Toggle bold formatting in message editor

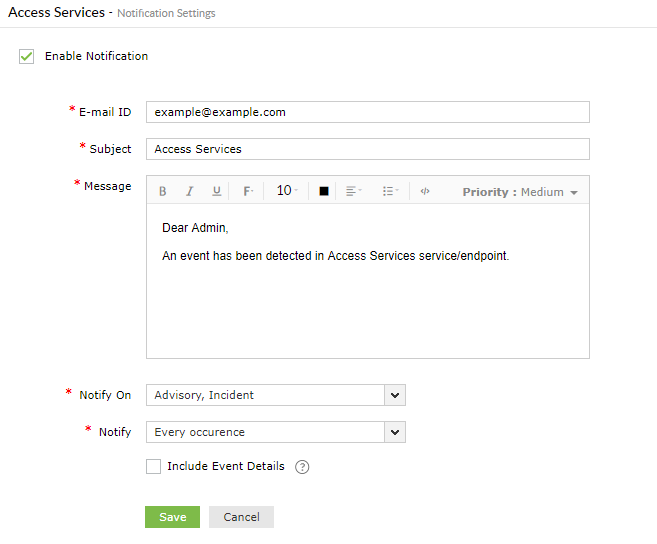tap(163, 191)
